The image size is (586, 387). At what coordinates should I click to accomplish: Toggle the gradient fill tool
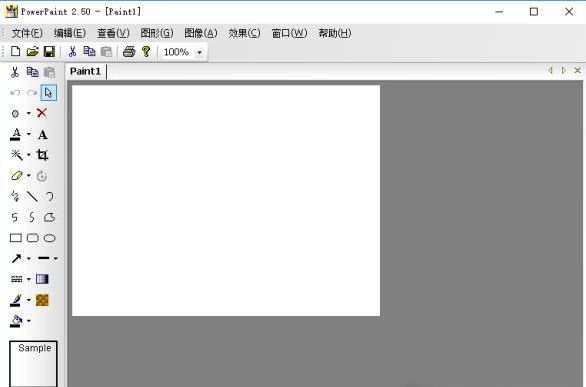(42, 279)
